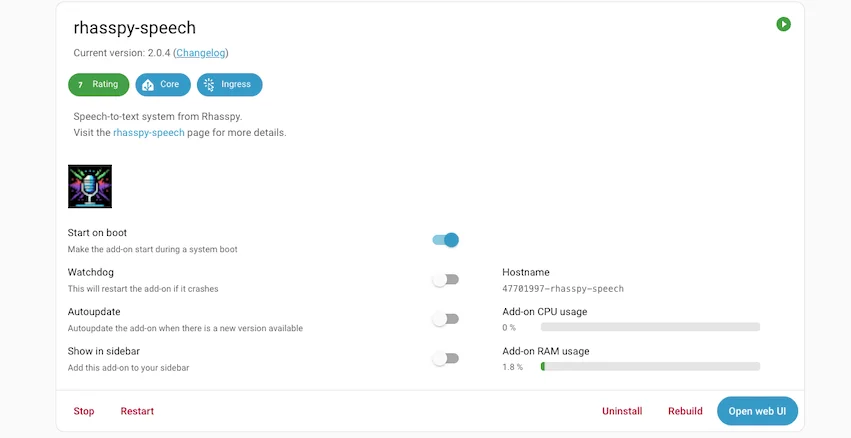Click the Ingress capability badge
The width and height of the screenshot is (851, 438).
click(230, 85)
